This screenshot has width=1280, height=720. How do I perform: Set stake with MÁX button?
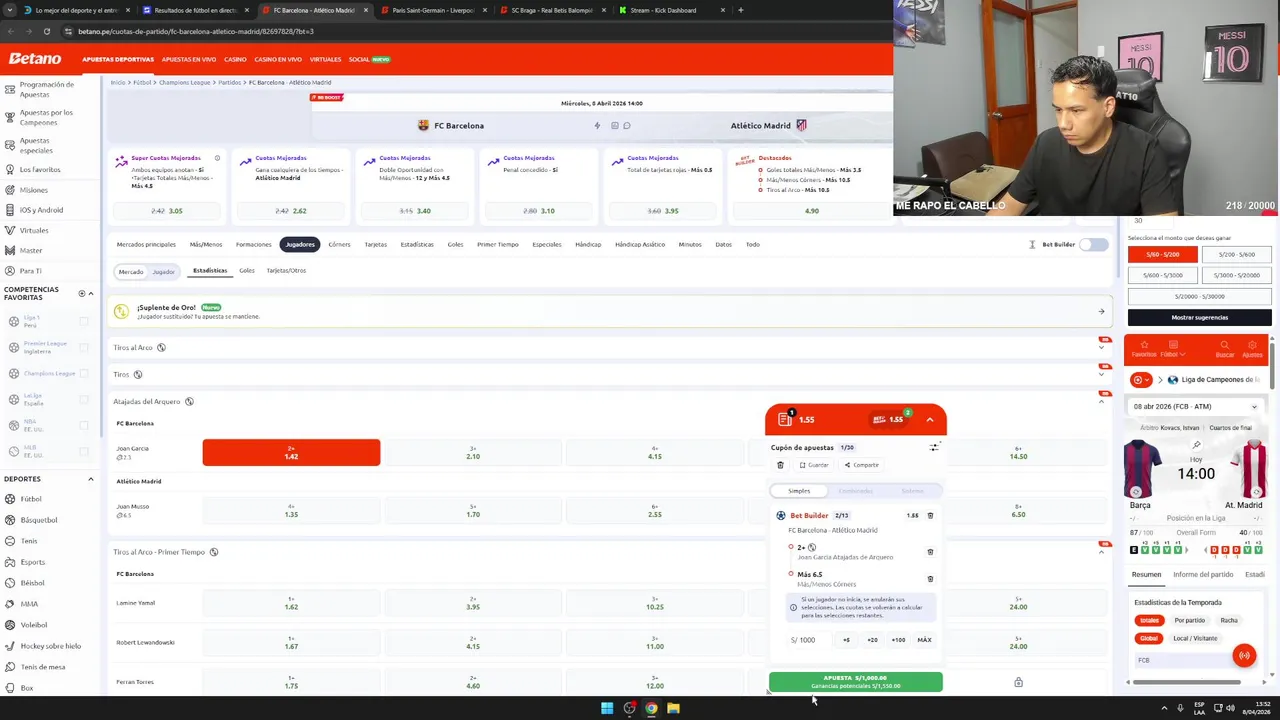[x=924, y=640]
